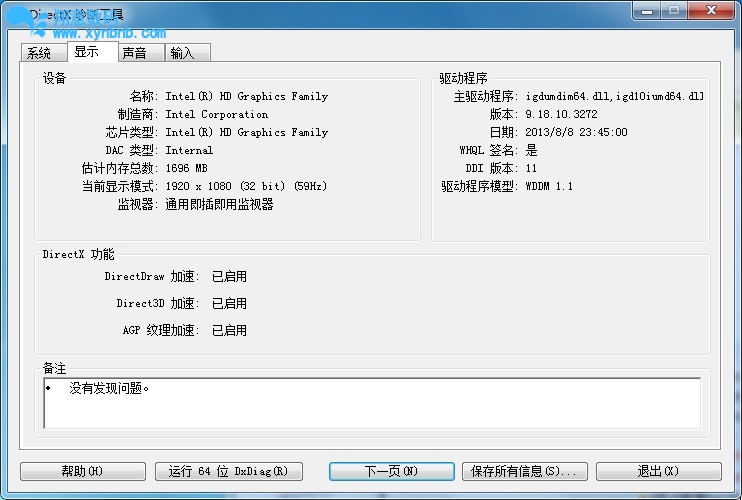
Task: Click the note 没有发现问题。
Action: [109, 388]
